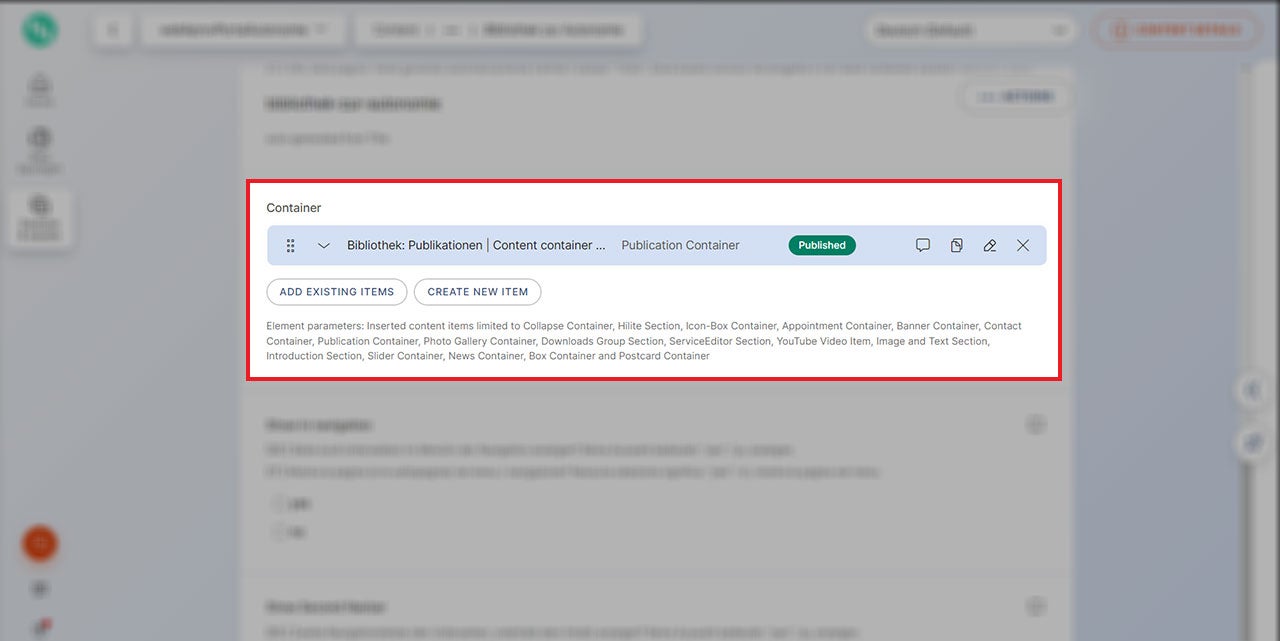The image size is (1280, 641).
Task: Select the No radio option under navigation settings
Action: 279,532
